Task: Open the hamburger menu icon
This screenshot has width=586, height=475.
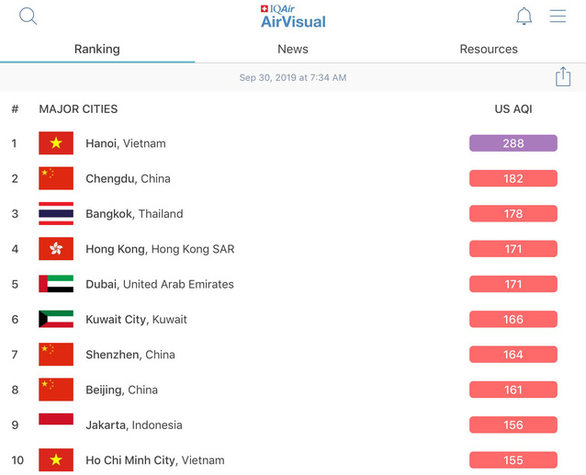Action: tap(558, 16)
